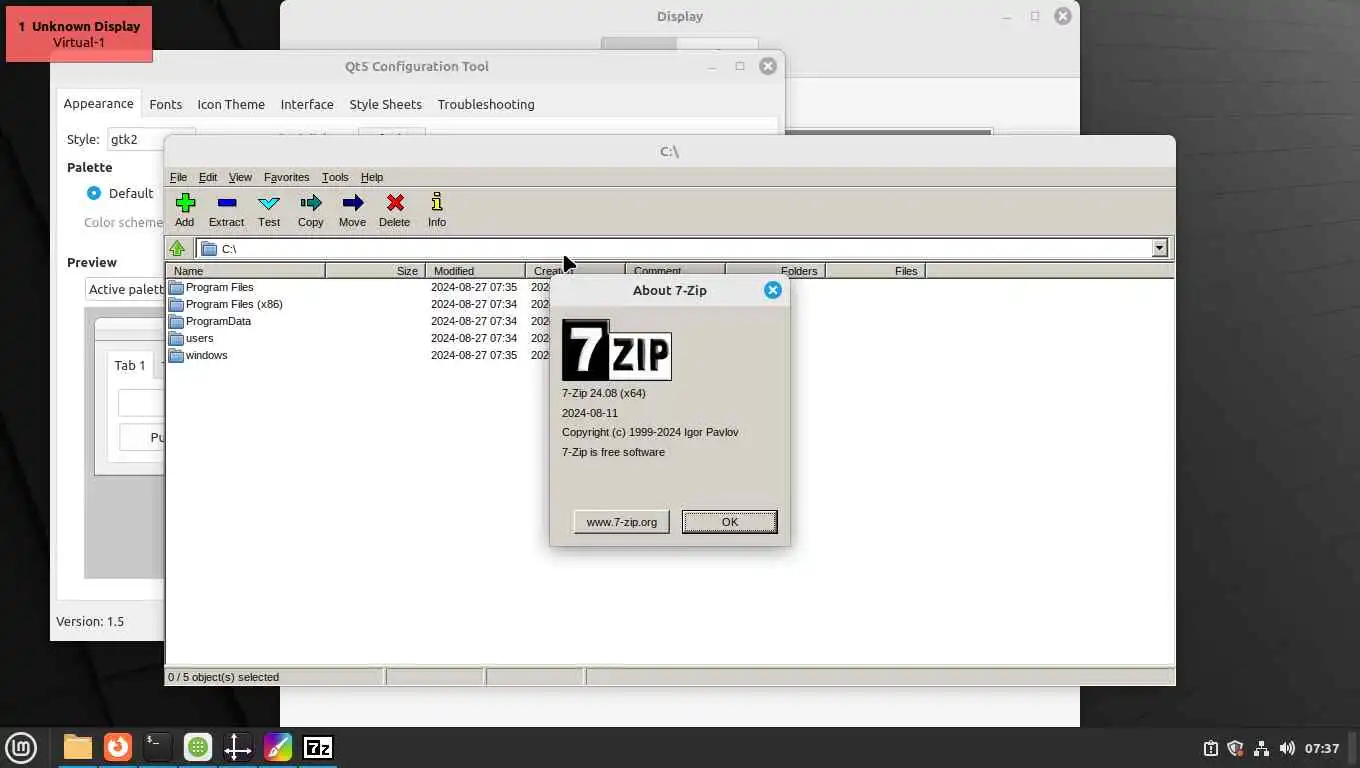Sort by the Size column header

pyautogui.click(x=376, y=271)
